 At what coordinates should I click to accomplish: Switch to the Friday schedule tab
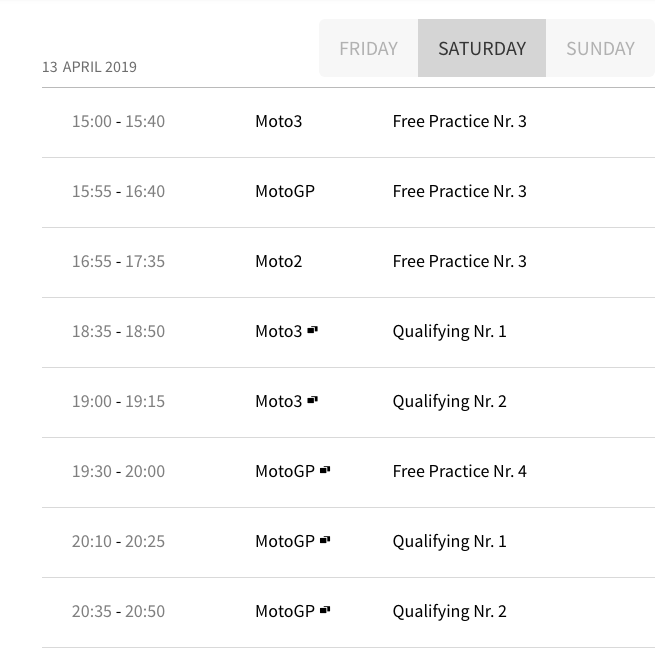368,48
